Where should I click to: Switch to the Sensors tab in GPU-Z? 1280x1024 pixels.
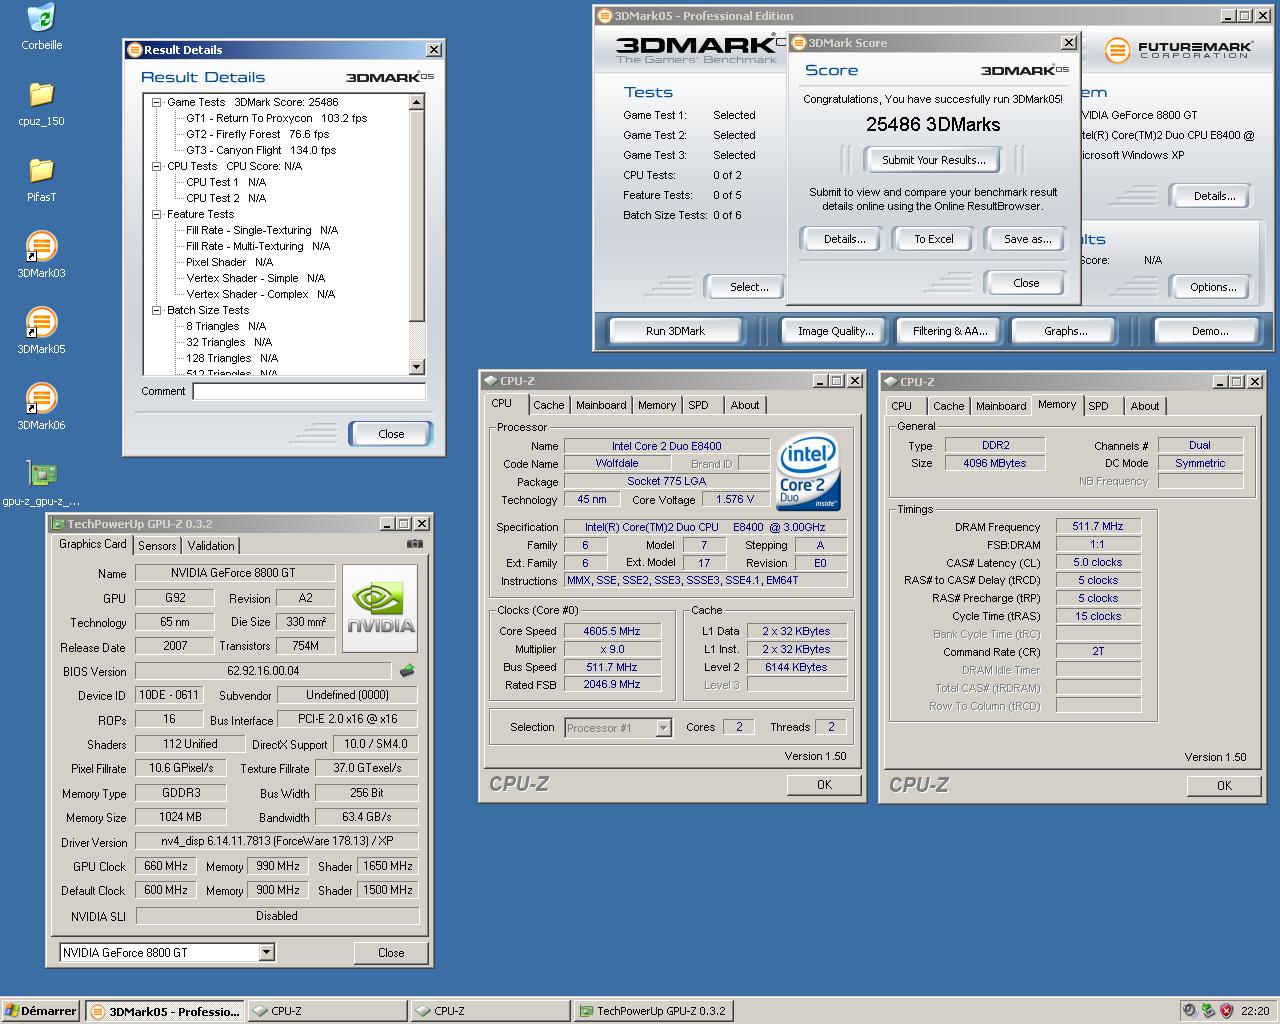point(157,545)
